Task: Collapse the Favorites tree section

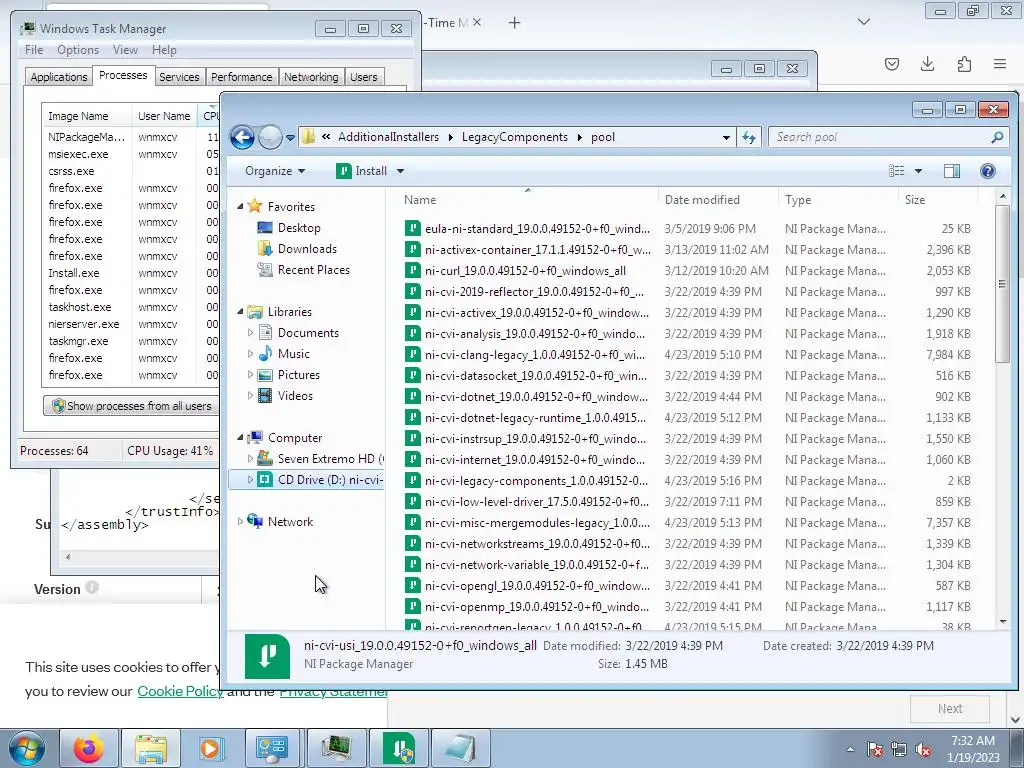Action: click(x=240, y=206)
